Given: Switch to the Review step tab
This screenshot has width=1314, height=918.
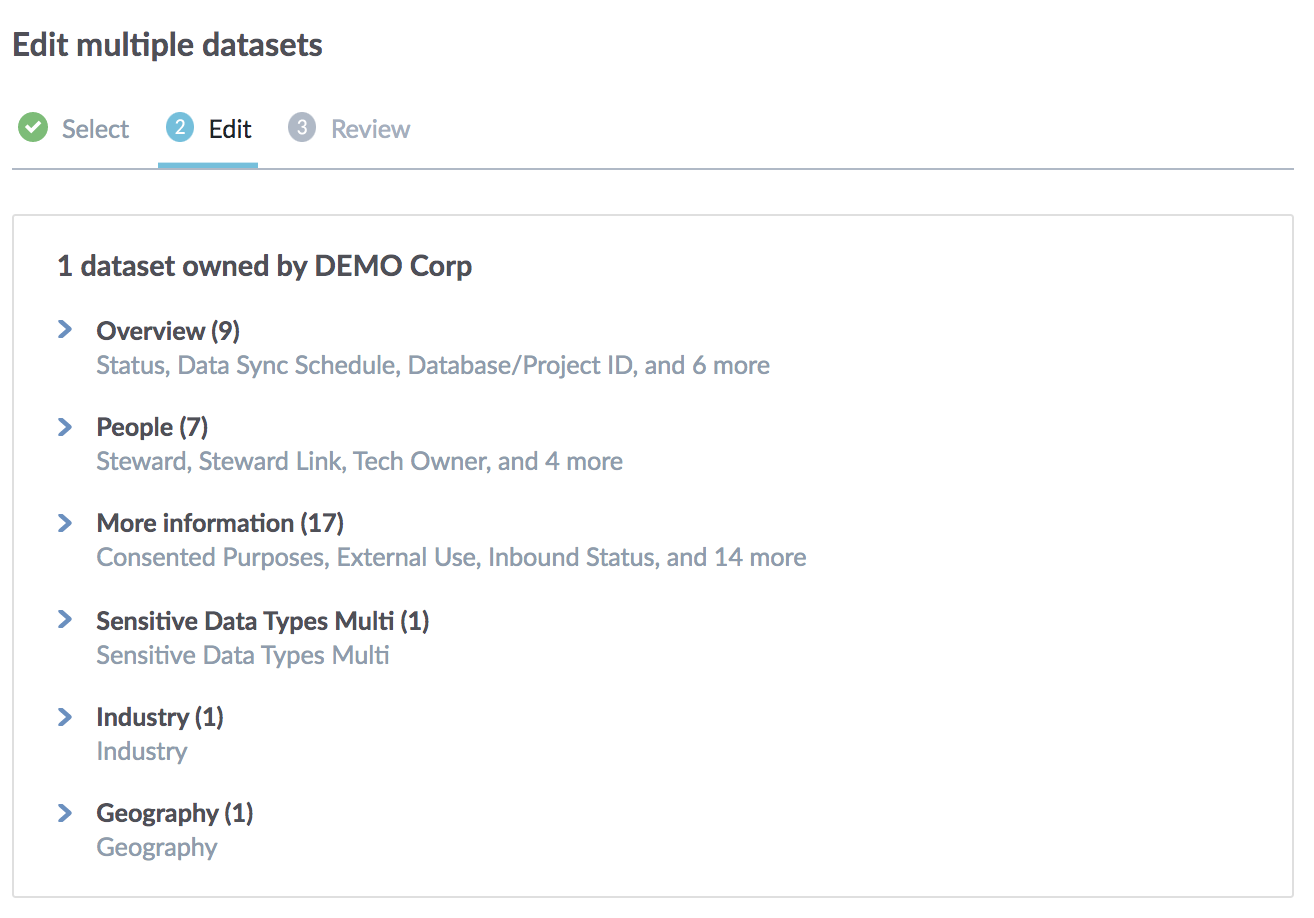Looking at the screenshot, I should click(x=349, y=129).
